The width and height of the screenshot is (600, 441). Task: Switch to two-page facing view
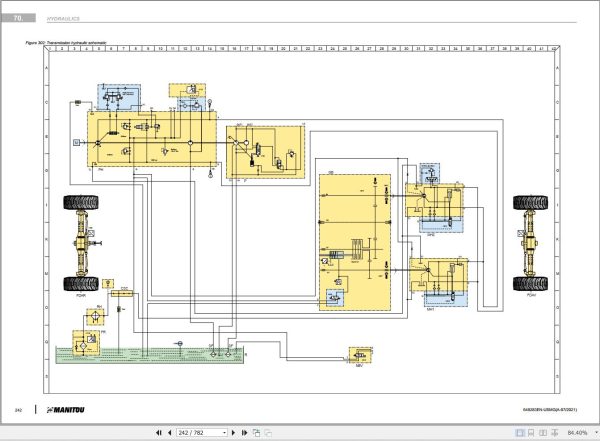(x=543, y=433)
